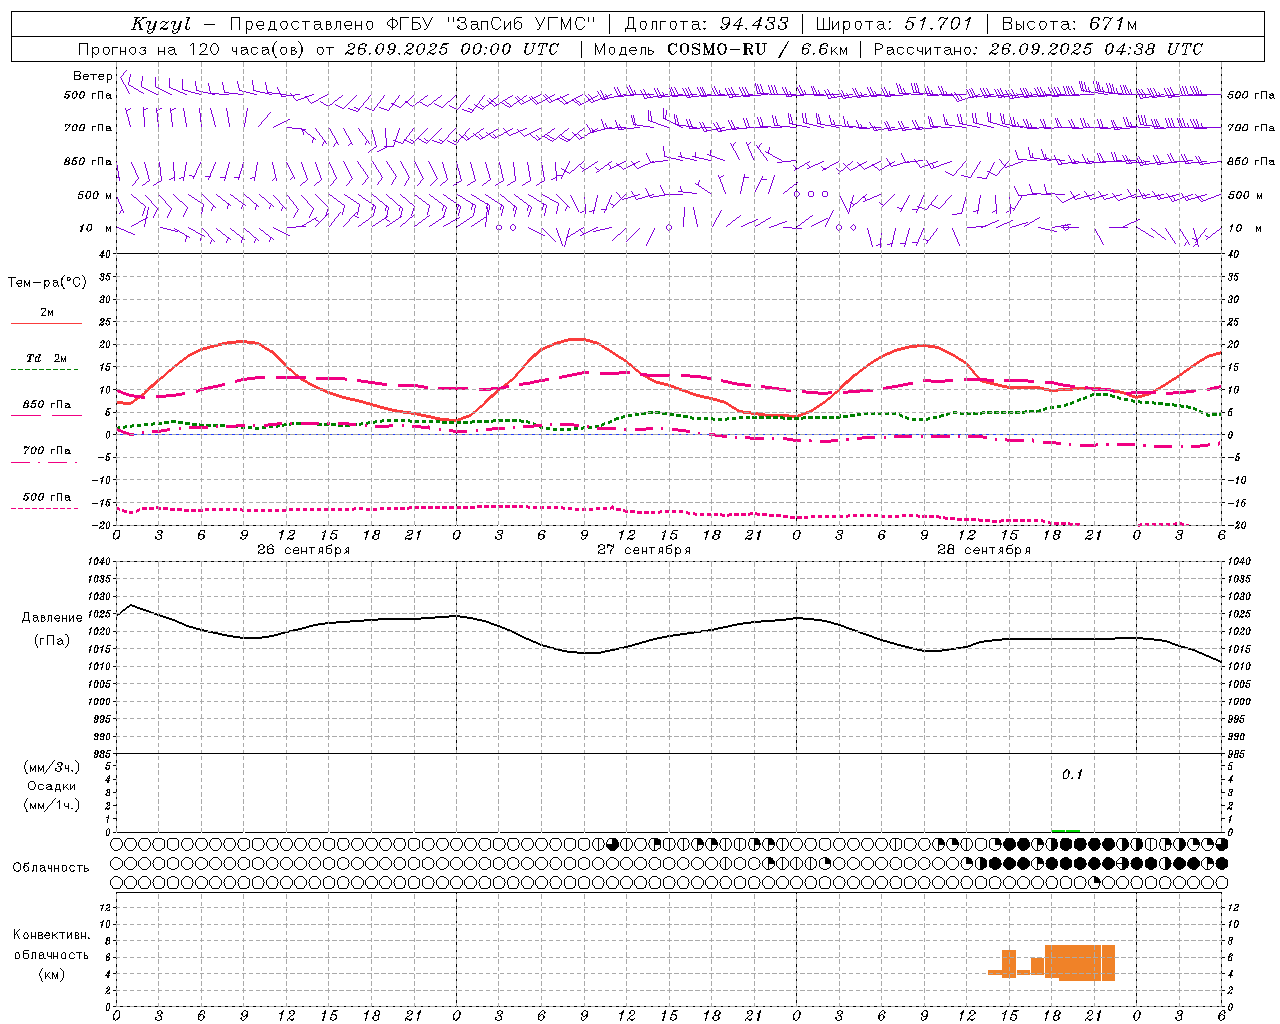Click the 850 гПа entry in the temperature legend
The image size is (1280, 1024).
pos(47,405)
